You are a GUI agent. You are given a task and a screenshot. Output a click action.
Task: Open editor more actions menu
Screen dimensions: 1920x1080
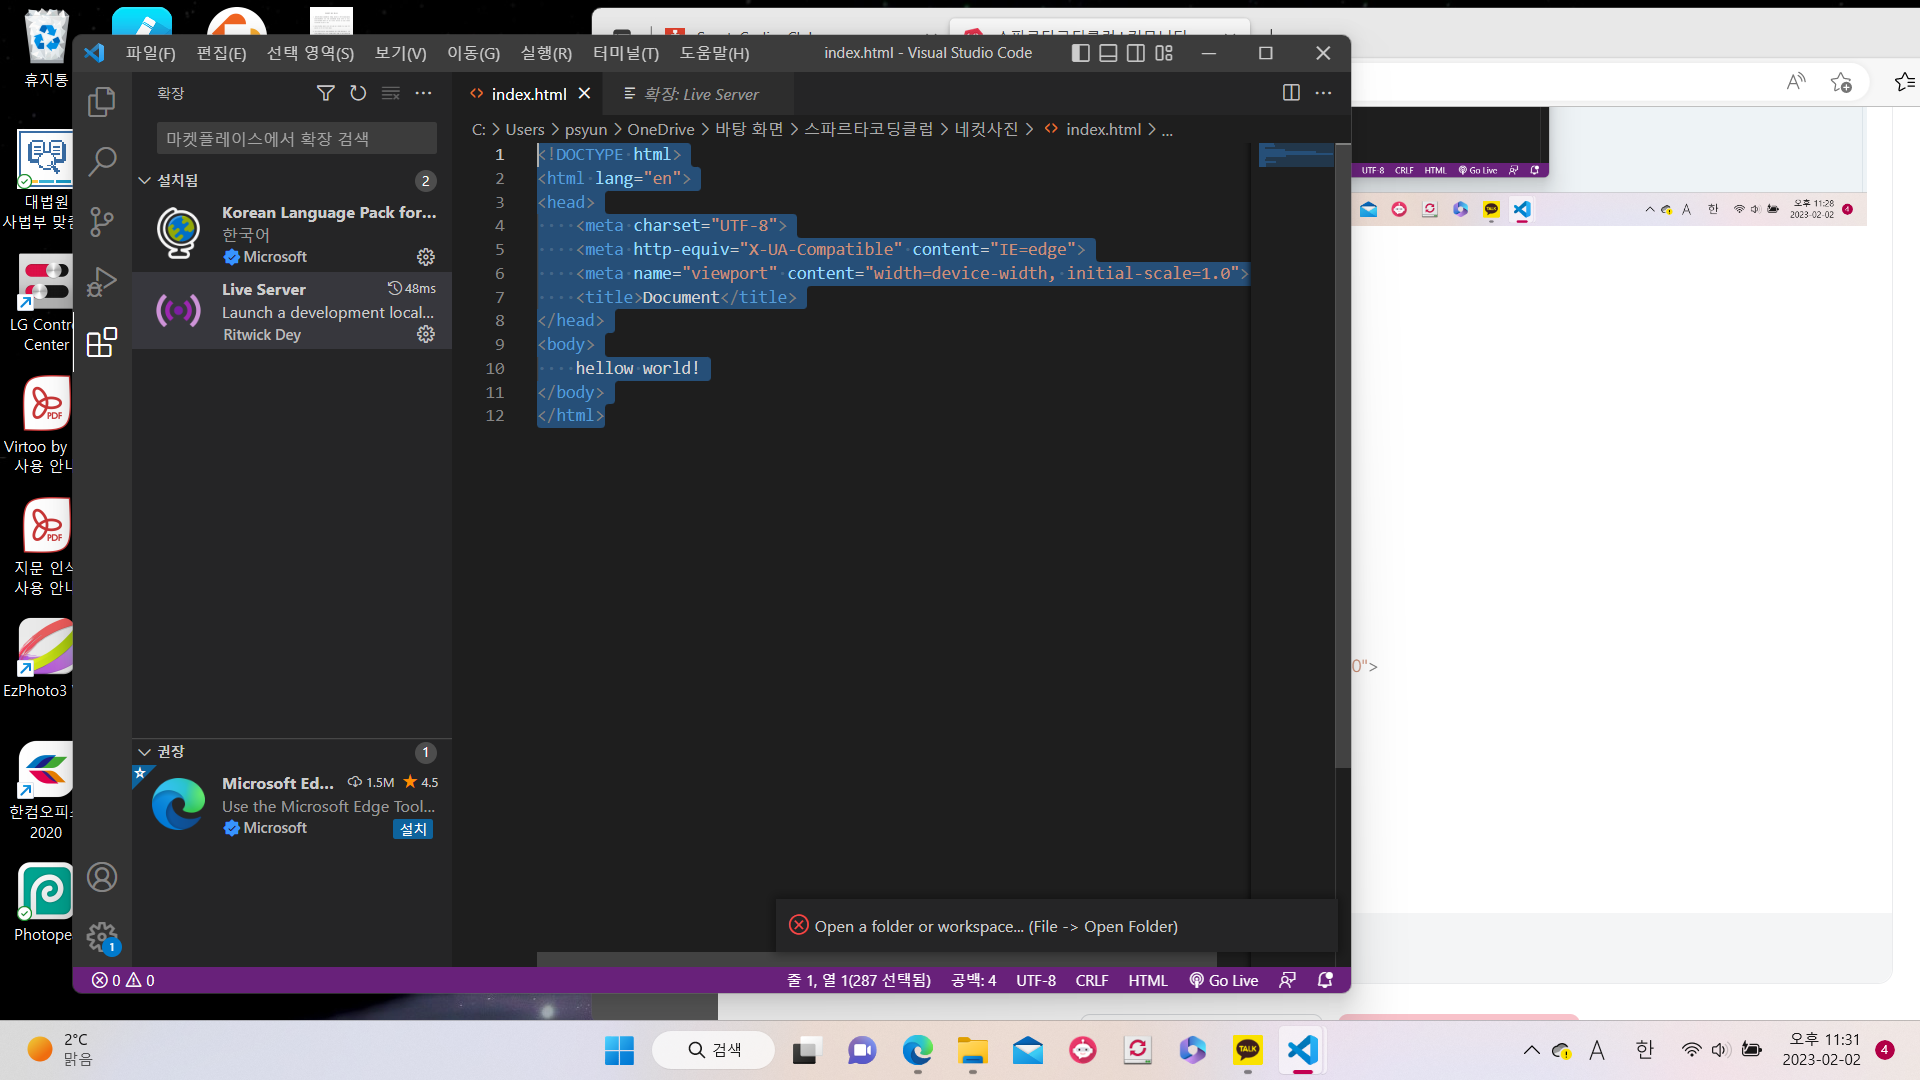(x=1324, y=93)
